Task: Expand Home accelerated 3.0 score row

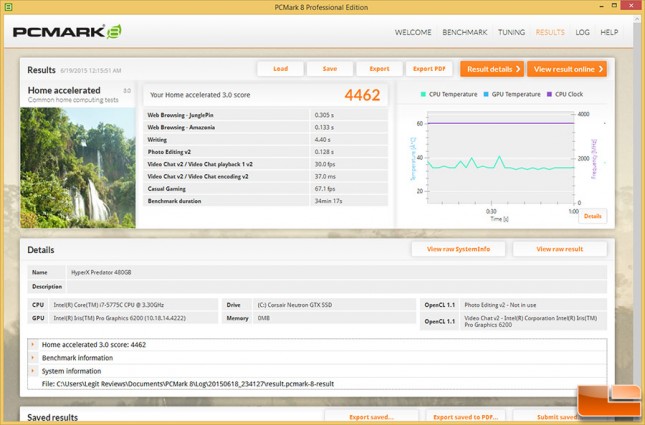Action: (33, 344)
